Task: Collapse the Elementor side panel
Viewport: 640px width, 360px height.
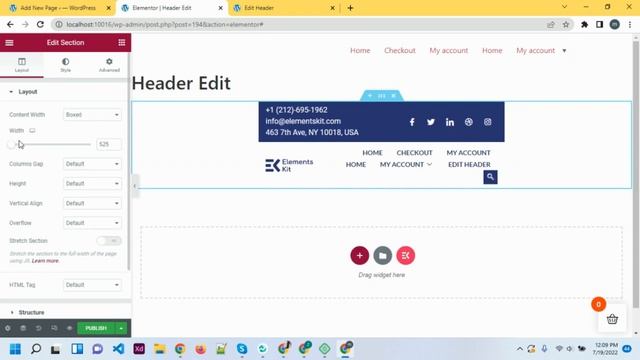Action: tap(135, 186)
